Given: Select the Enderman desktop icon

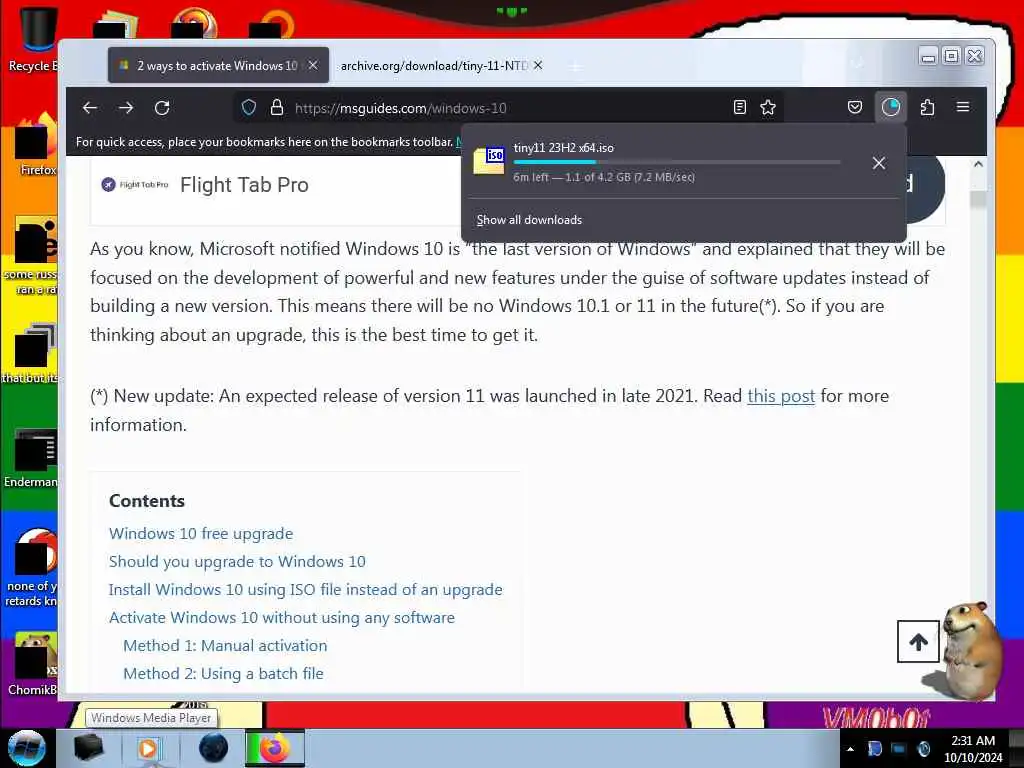Looking at the screenshot, I should 31,458.
